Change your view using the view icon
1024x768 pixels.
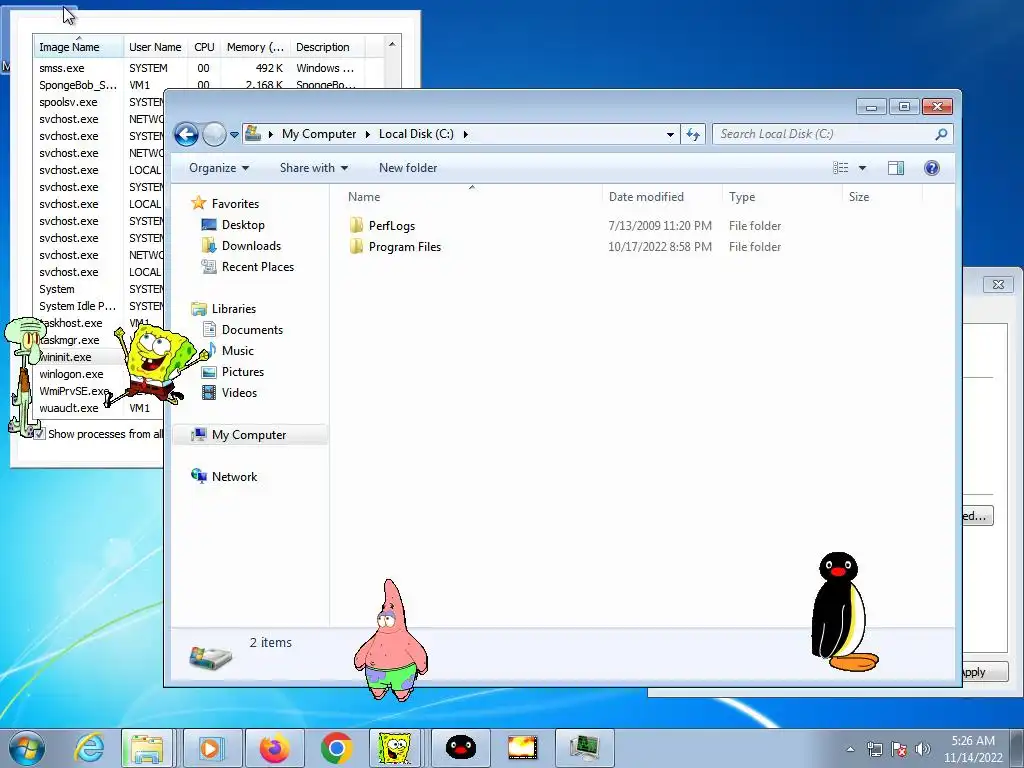[x=840, y=168]
